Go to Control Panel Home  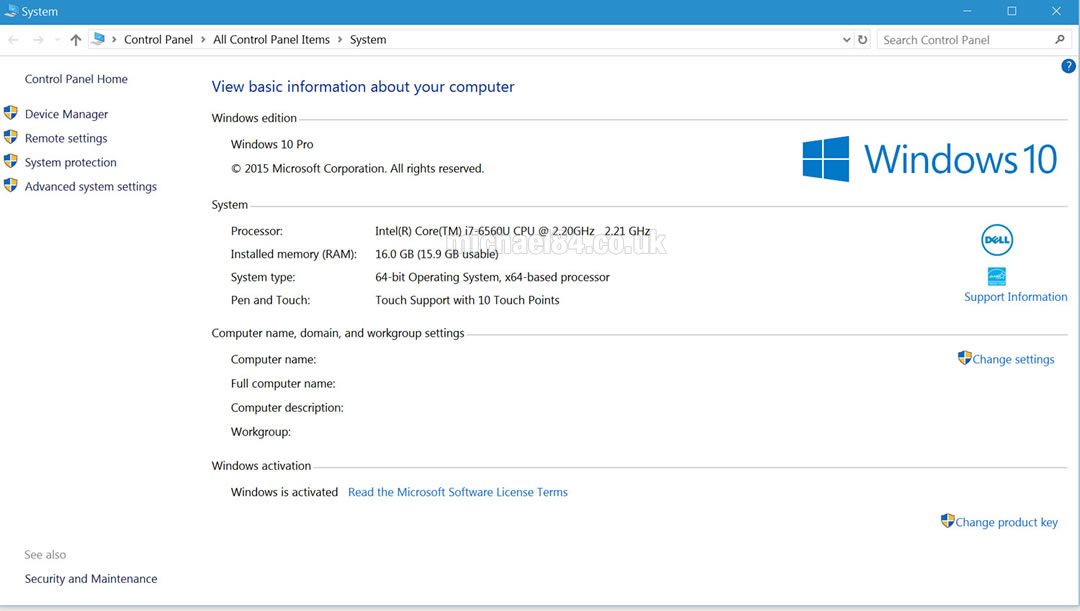click(76, 79)
